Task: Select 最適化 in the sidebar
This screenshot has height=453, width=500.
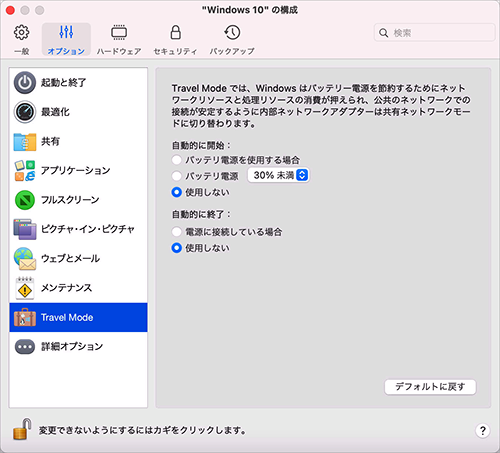Action: [x=78, y=112]
